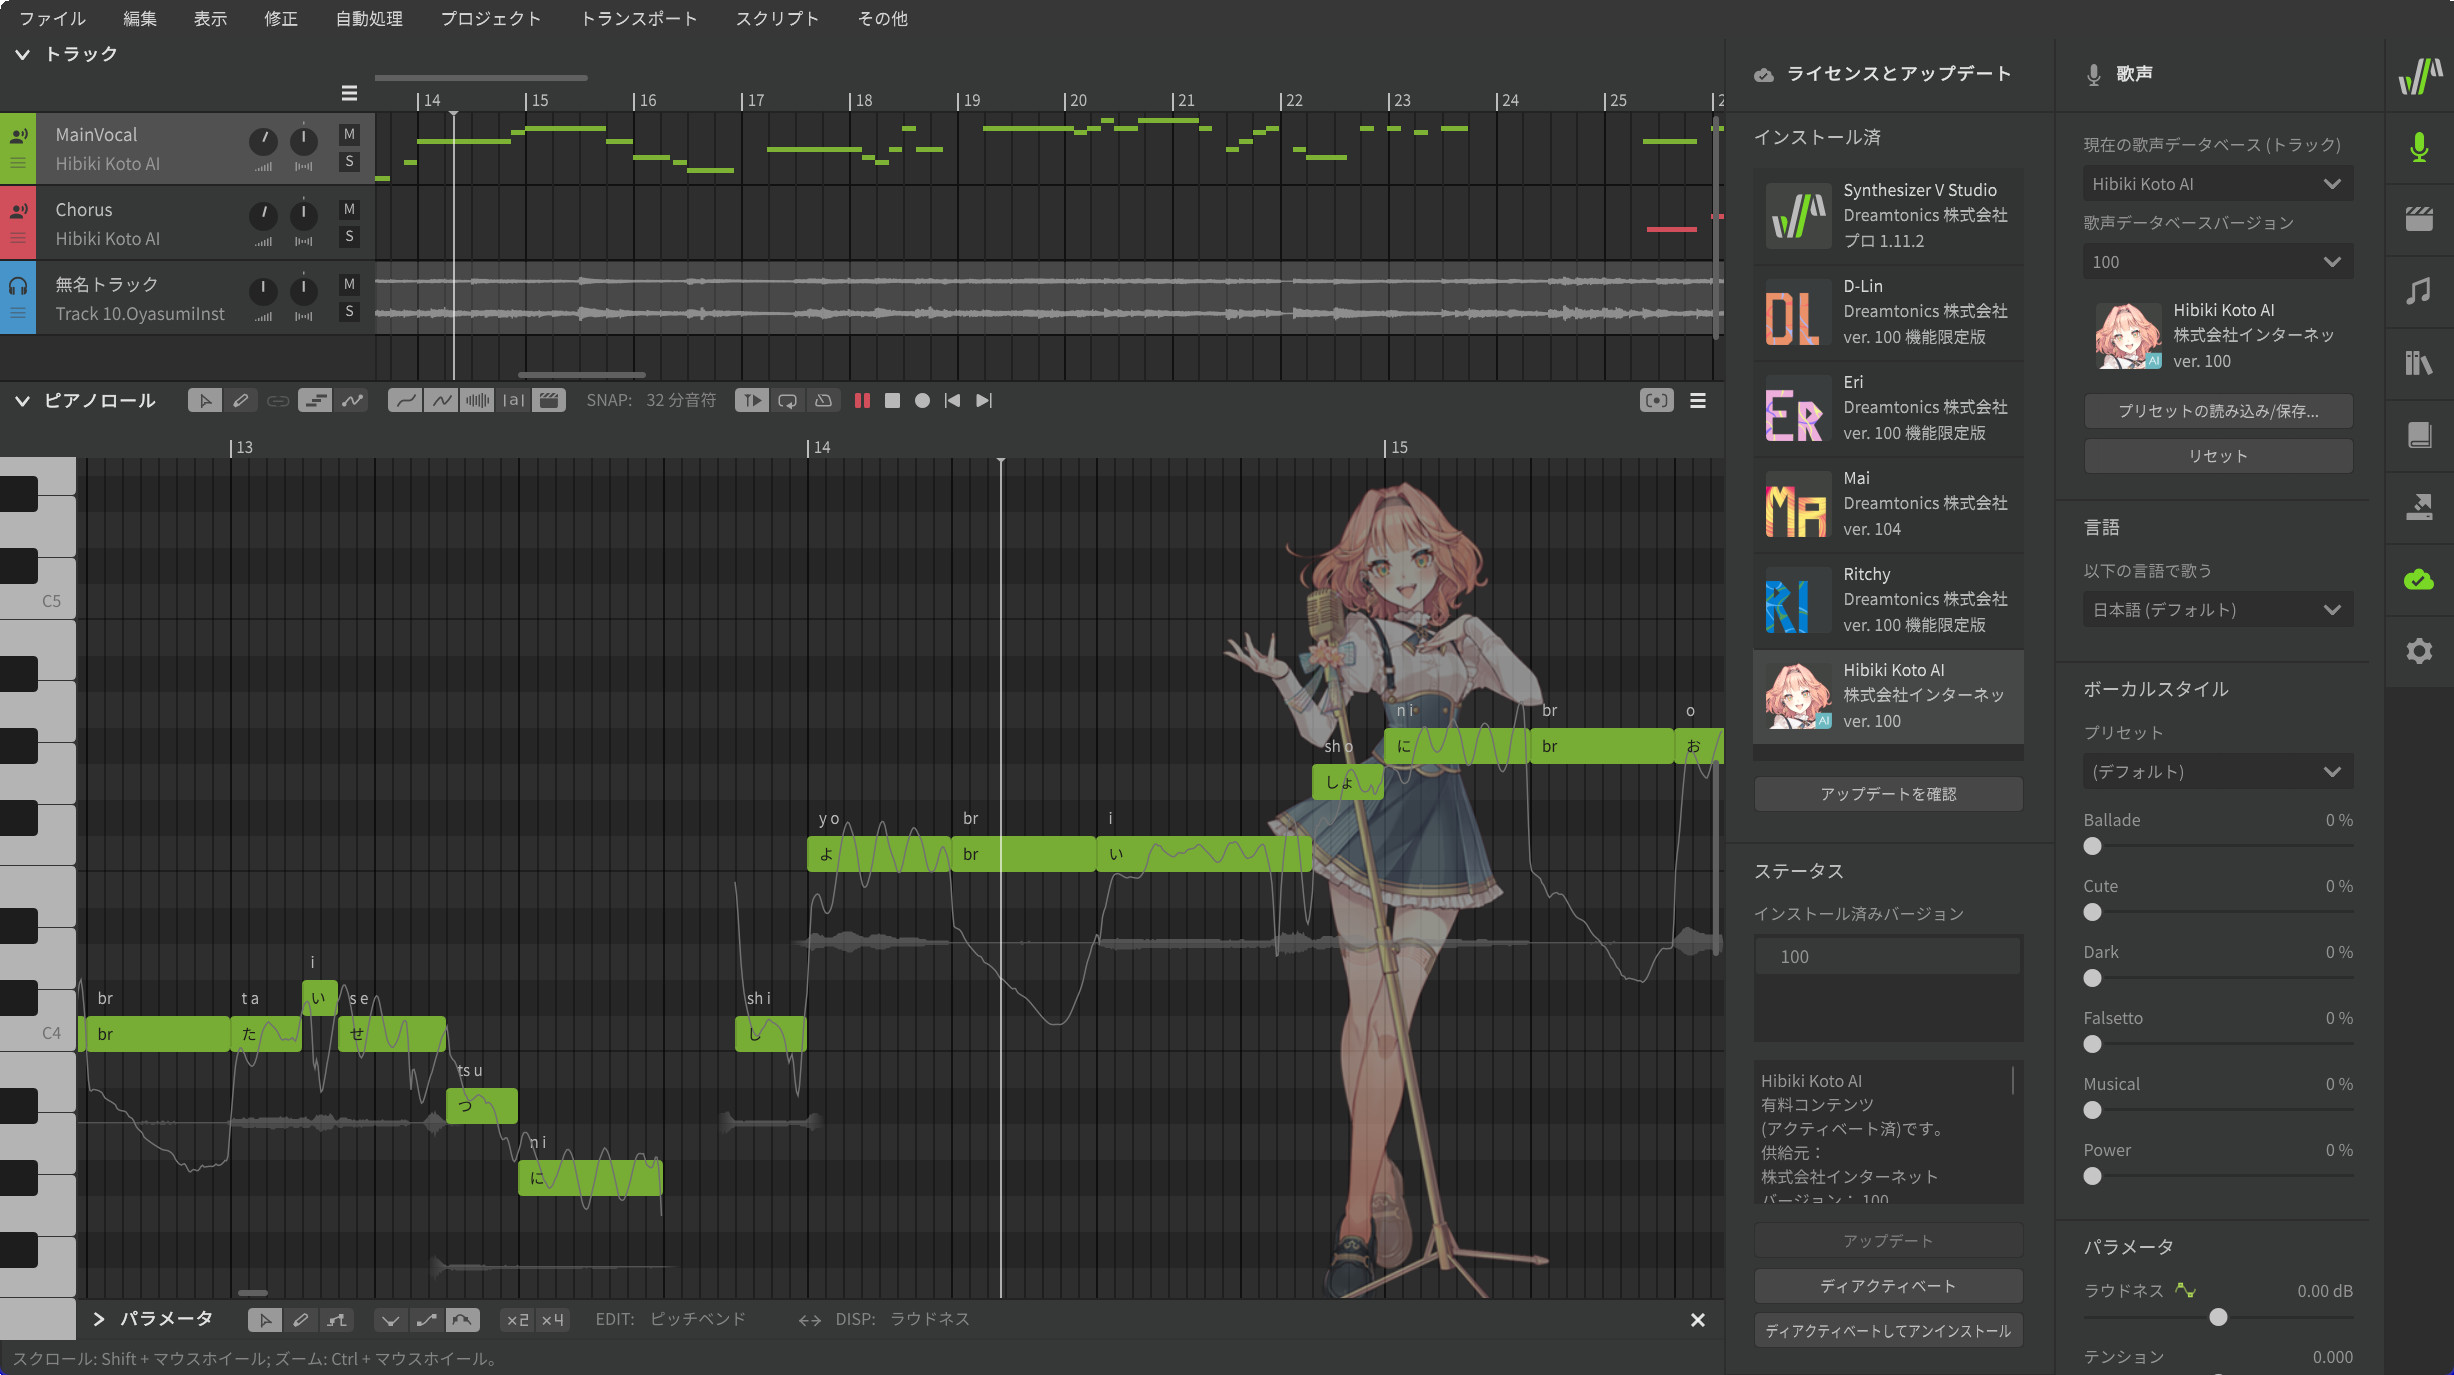Open the 自動処理 menu
Screen dimensions: 2454x1375
point(369,18)
